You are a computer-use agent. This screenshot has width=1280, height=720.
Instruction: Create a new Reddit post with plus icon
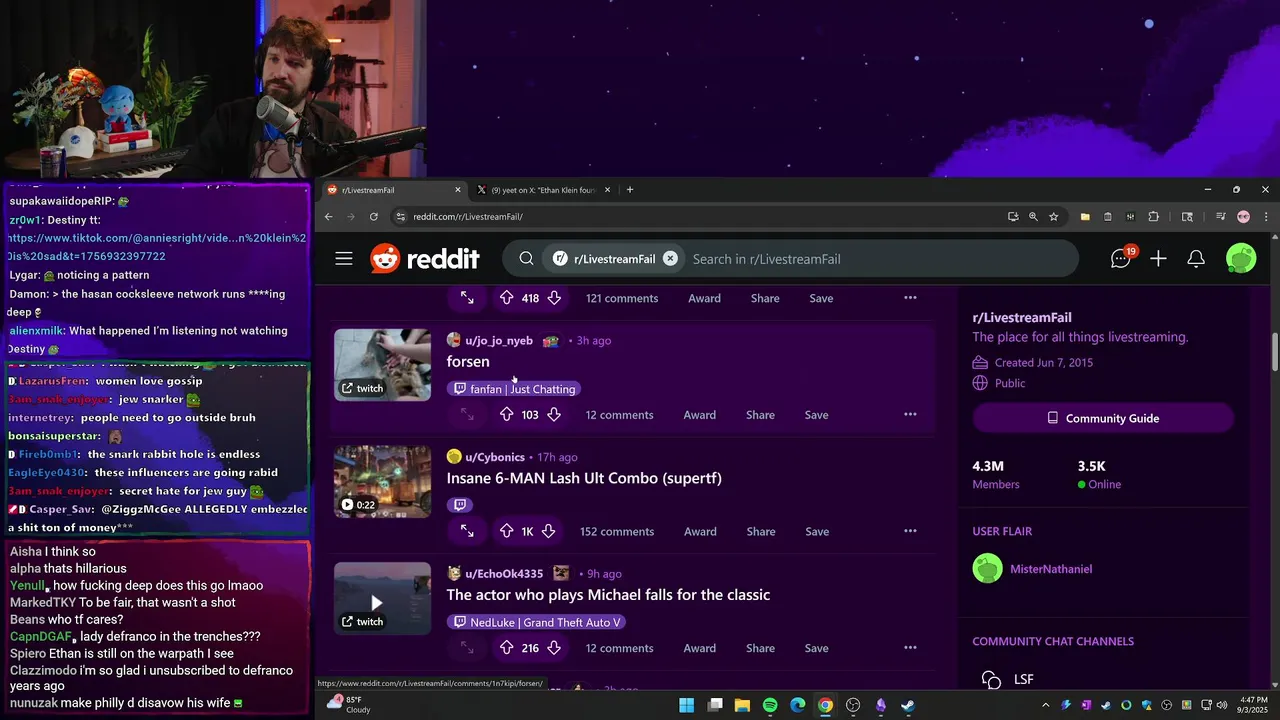pyautogui.click(x=1158, y=259)
